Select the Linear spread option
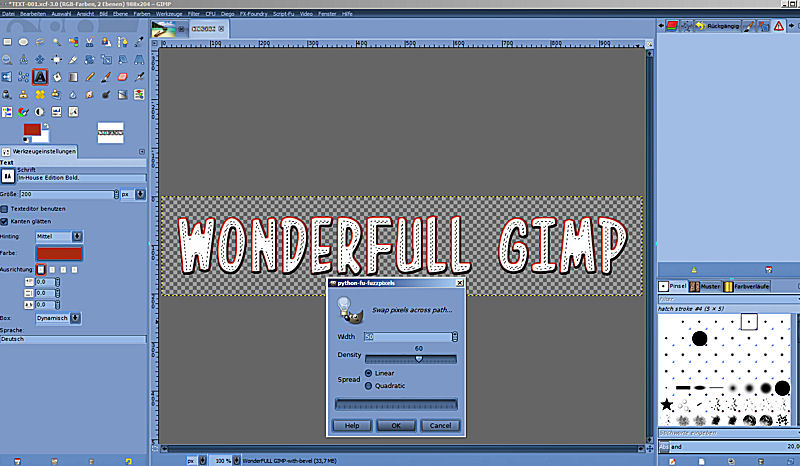Image resolution: width=800 pixels, height=466 pixels. tap(368, 373)
